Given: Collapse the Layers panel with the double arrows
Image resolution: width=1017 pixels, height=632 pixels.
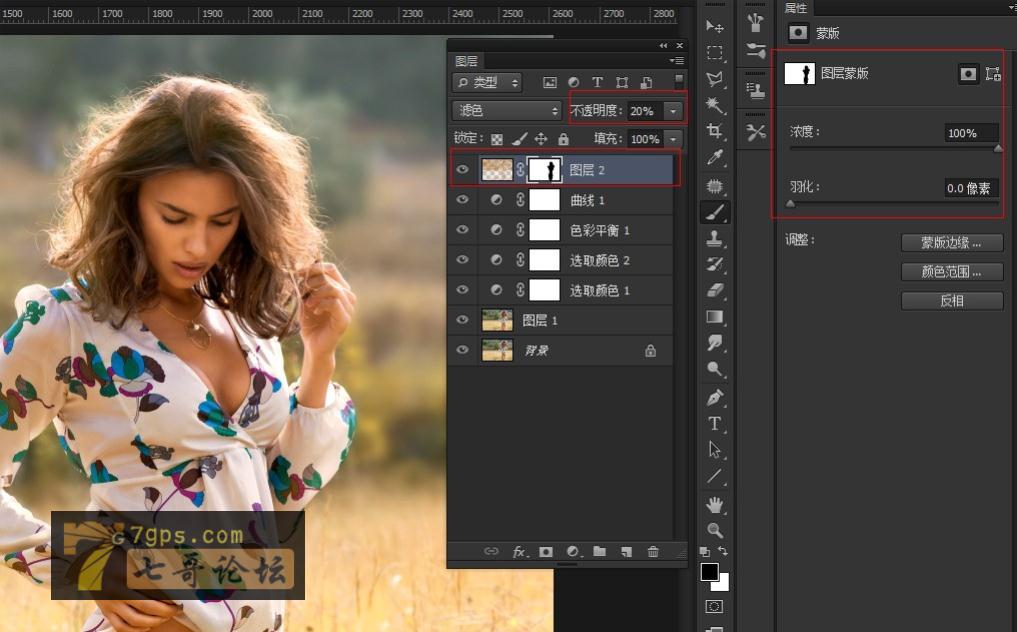Looking at the screenshot, I should 663,45.
